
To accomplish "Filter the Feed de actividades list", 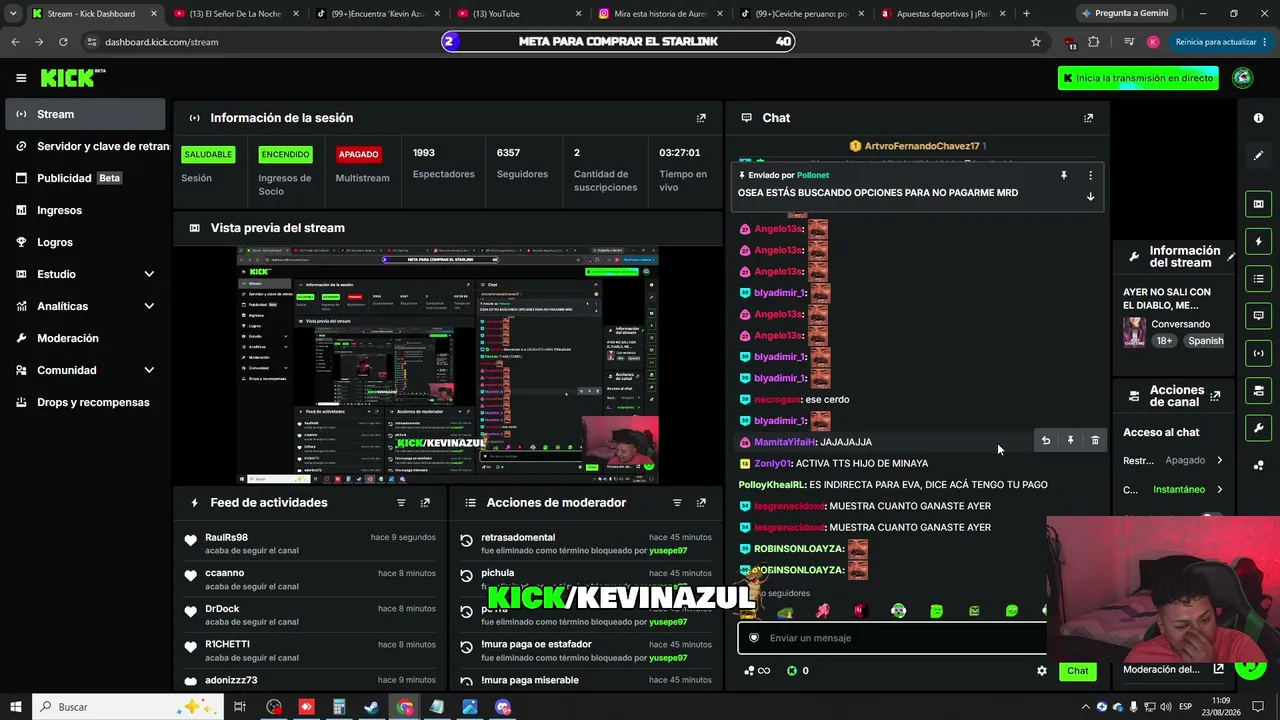I will point(401,503).
